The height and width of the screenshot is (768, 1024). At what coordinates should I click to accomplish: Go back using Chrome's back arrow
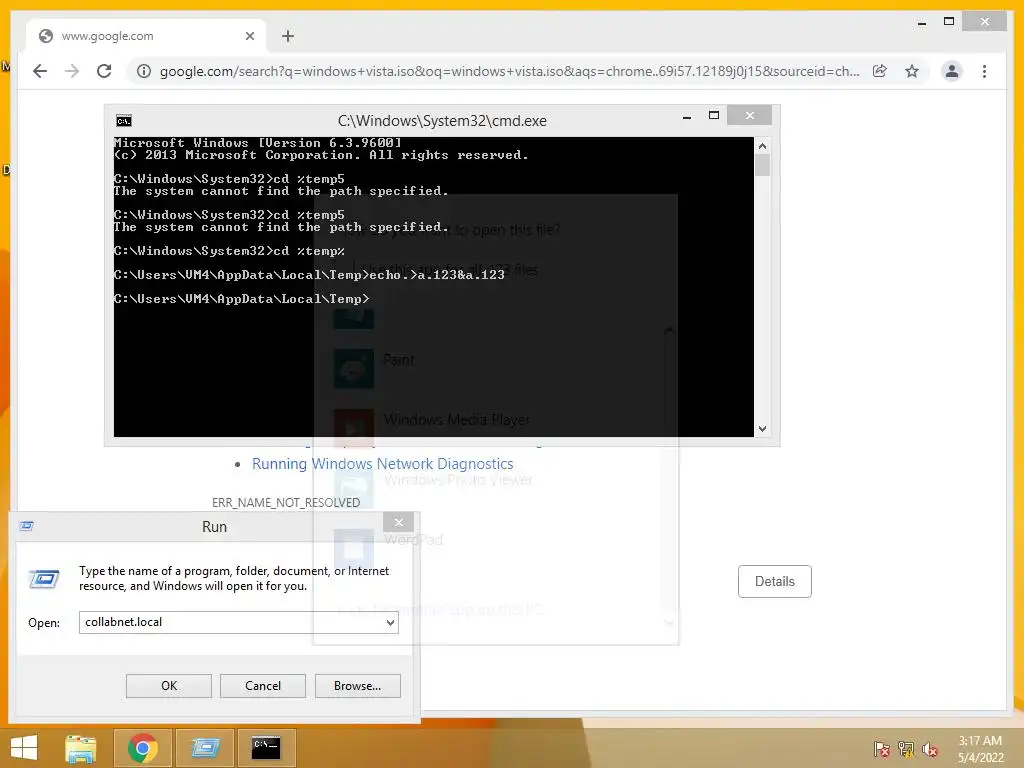(40, 71)
